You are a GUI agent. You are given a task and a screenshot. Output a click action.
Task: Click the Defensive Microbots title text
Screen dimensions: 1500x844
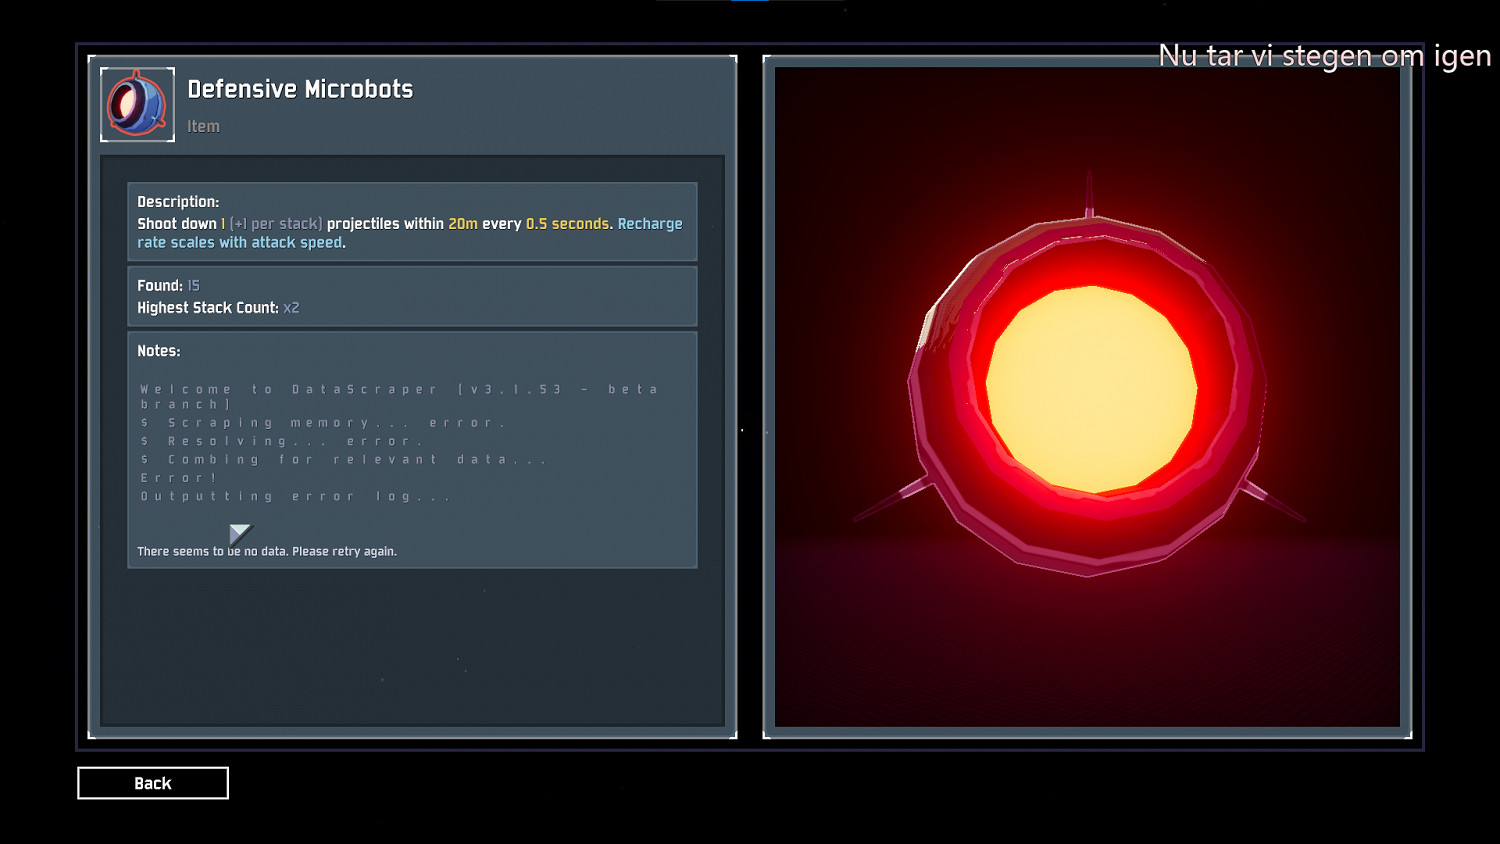[x=300, y=89]
